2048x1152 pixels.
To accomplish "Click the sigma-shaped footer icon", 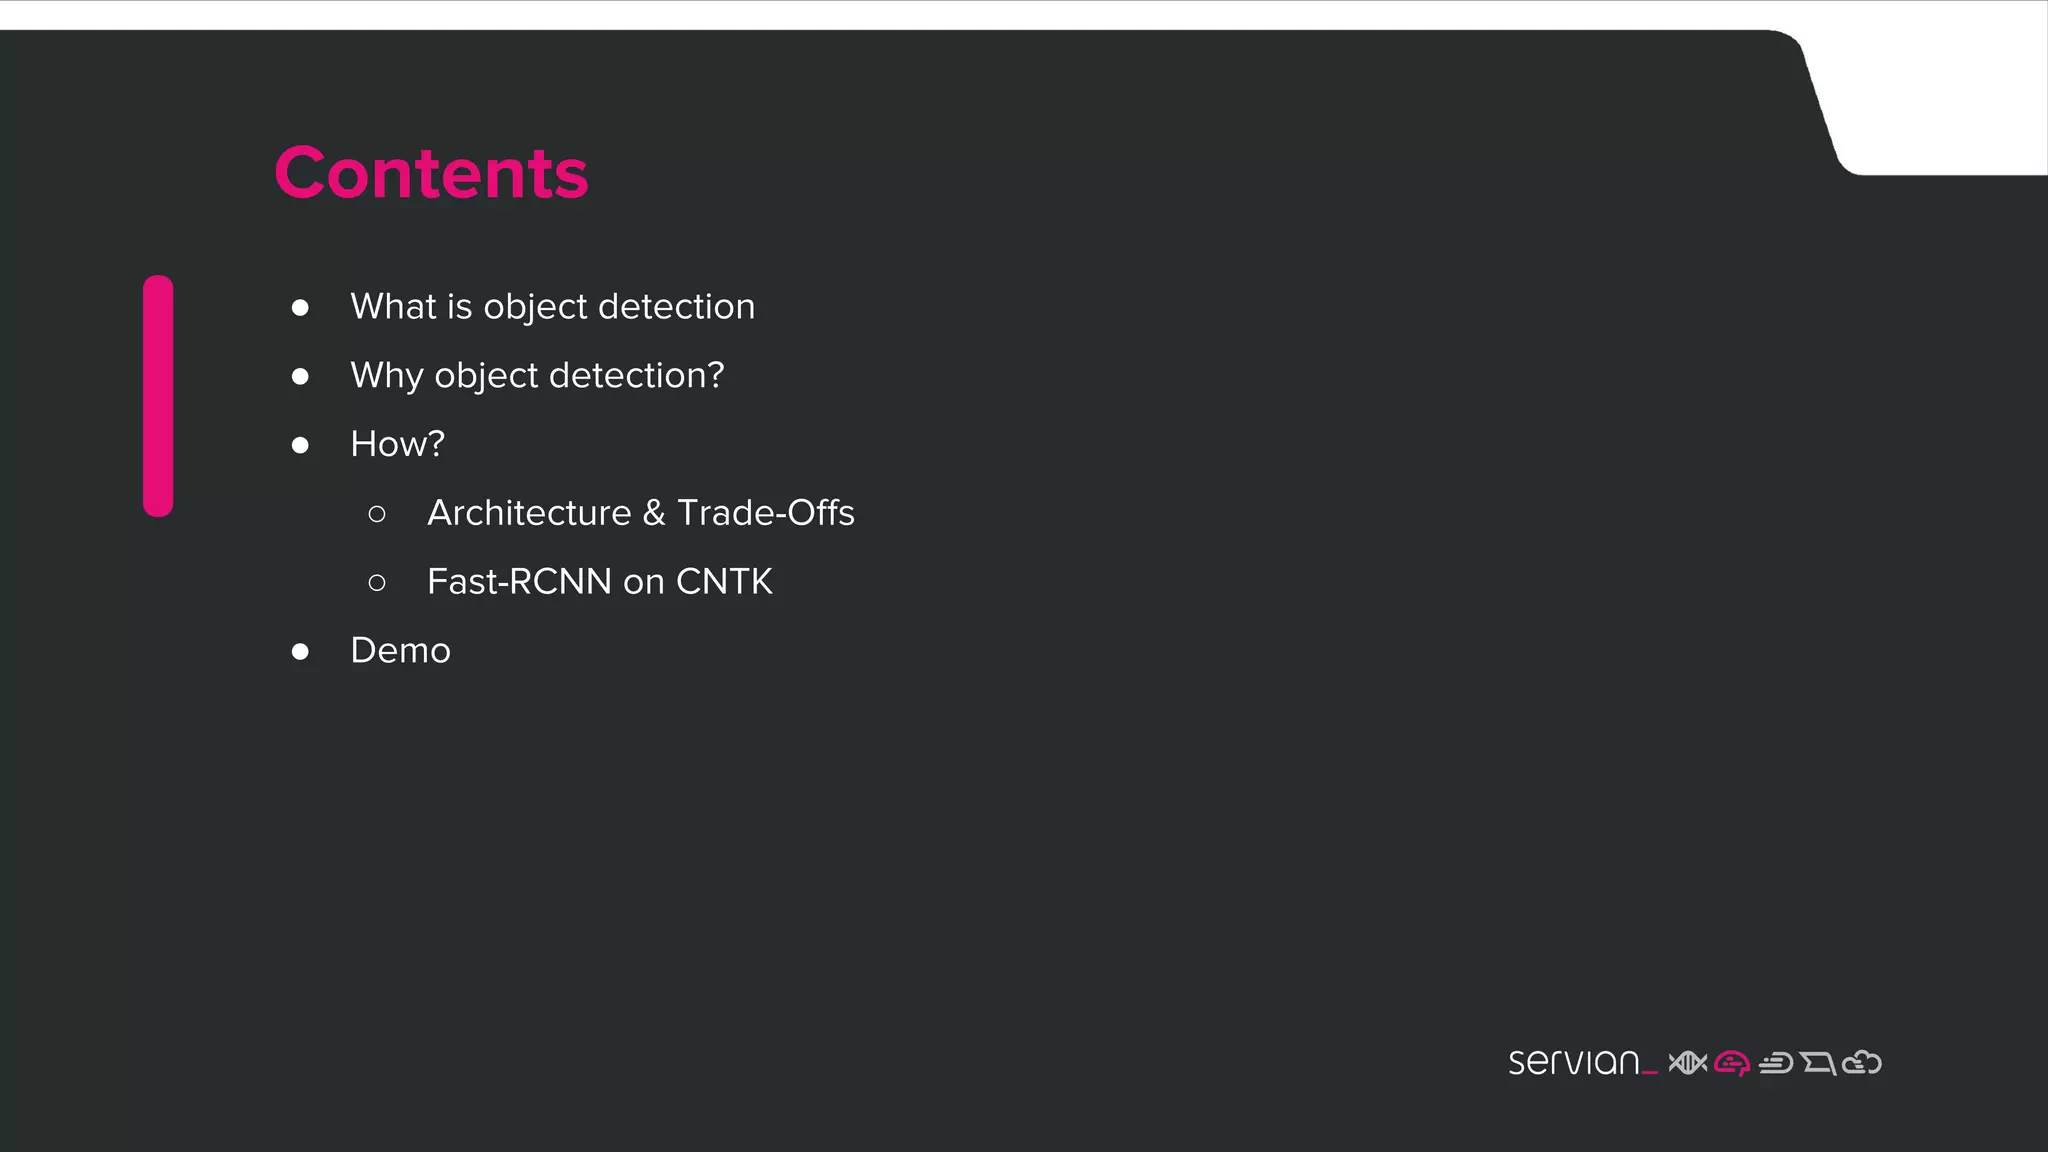I will pyautogui.click(x=1818, y=1063).
